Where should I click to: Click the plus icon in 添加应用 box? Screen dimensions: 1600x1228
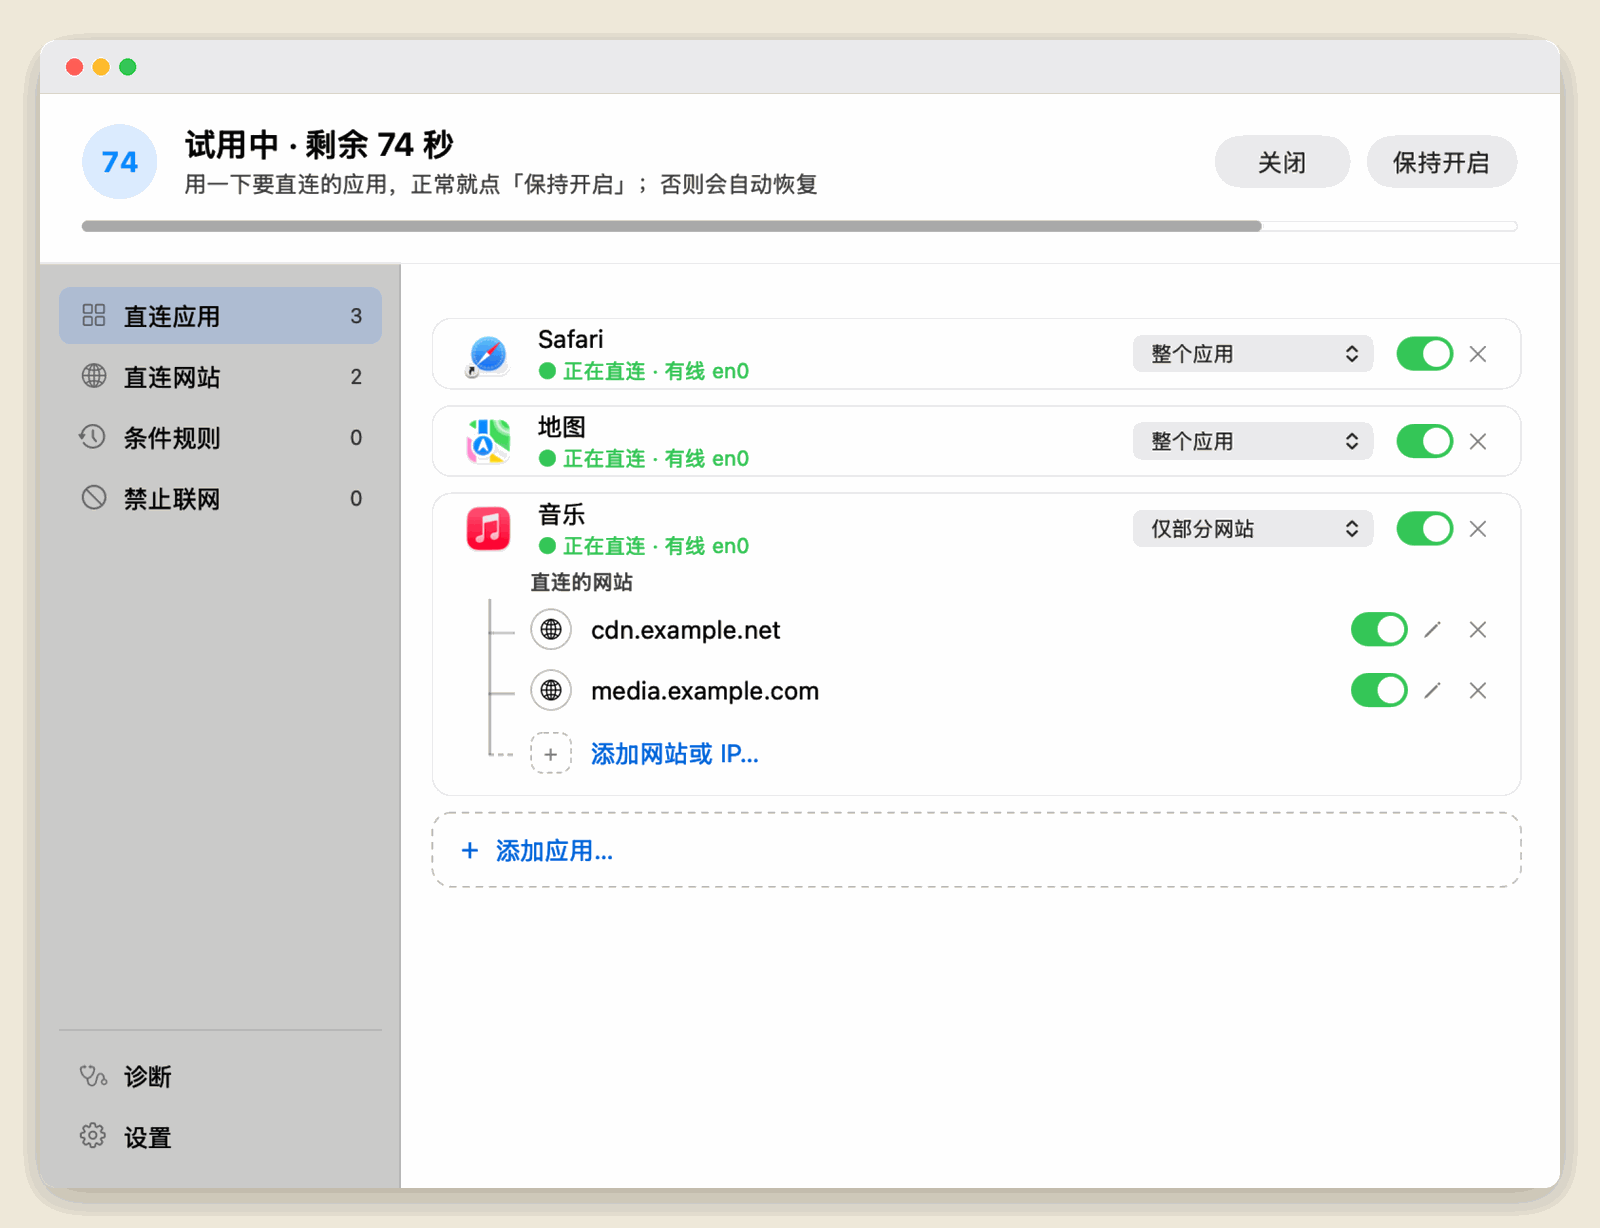(x=470, y=850)
